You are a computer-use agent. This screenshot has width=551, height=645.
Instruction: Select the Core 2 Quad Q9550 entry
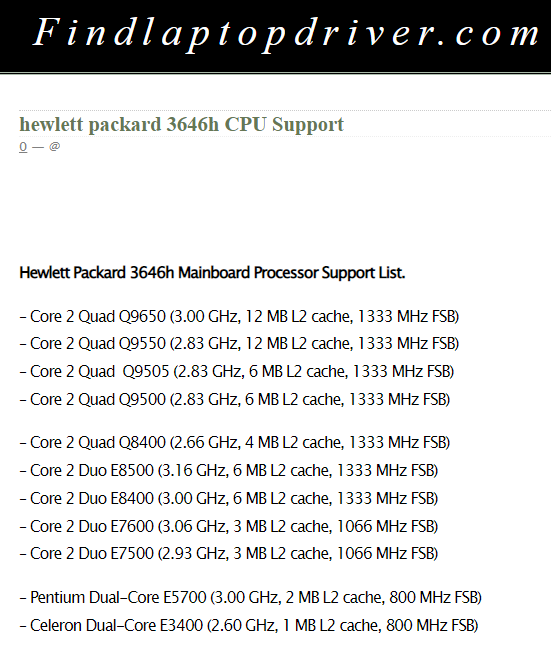click(239, 343)
